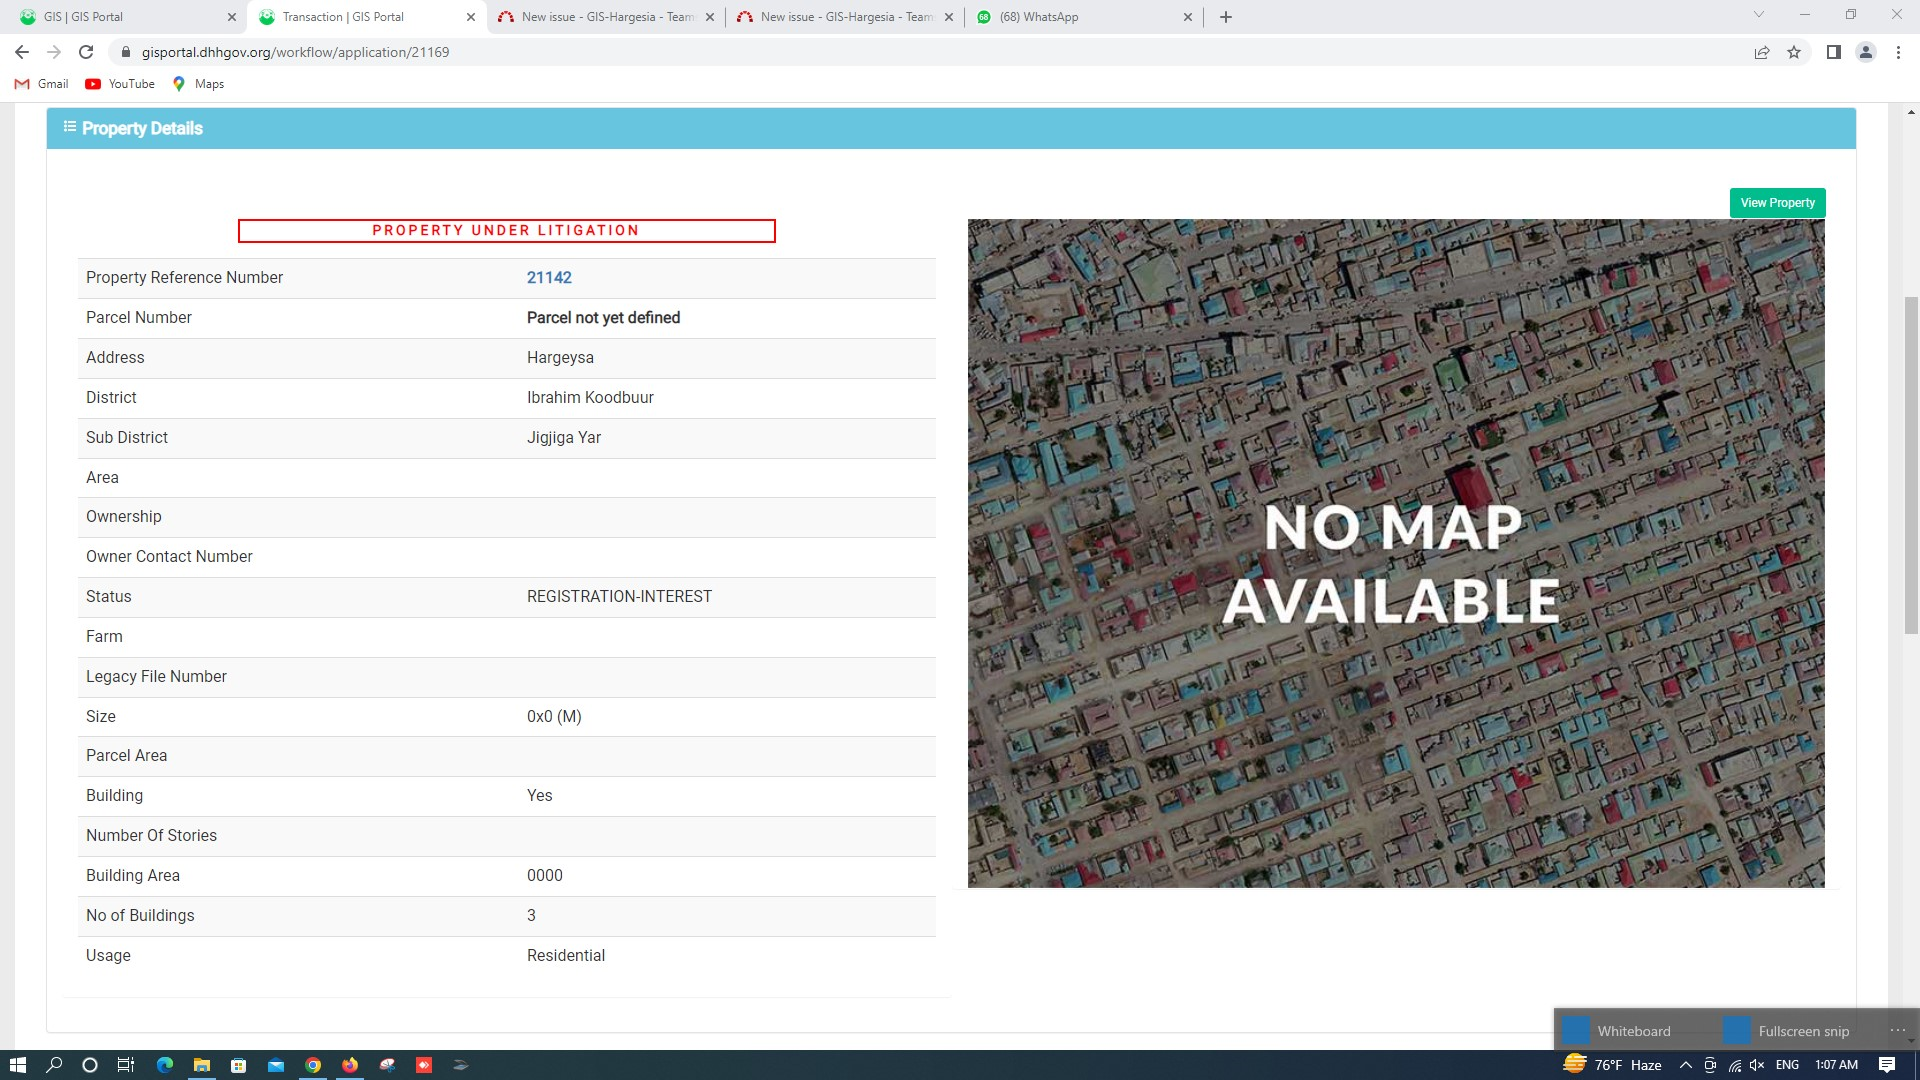1920x1080 pixels.
Task: Open the Snipping tool taskbar icon
Action: coord(387,1065)
